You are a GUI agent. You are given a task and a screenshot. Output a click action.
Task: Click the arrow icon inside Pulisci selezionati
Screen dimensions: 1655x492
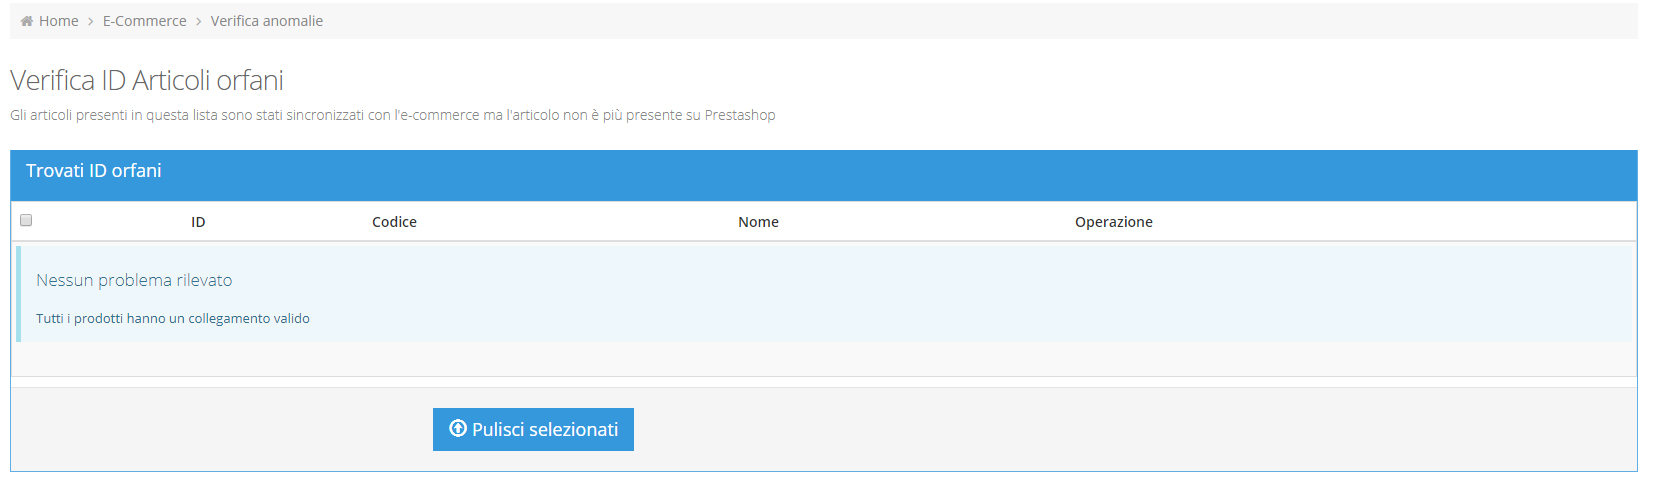[x=458, y=428]
